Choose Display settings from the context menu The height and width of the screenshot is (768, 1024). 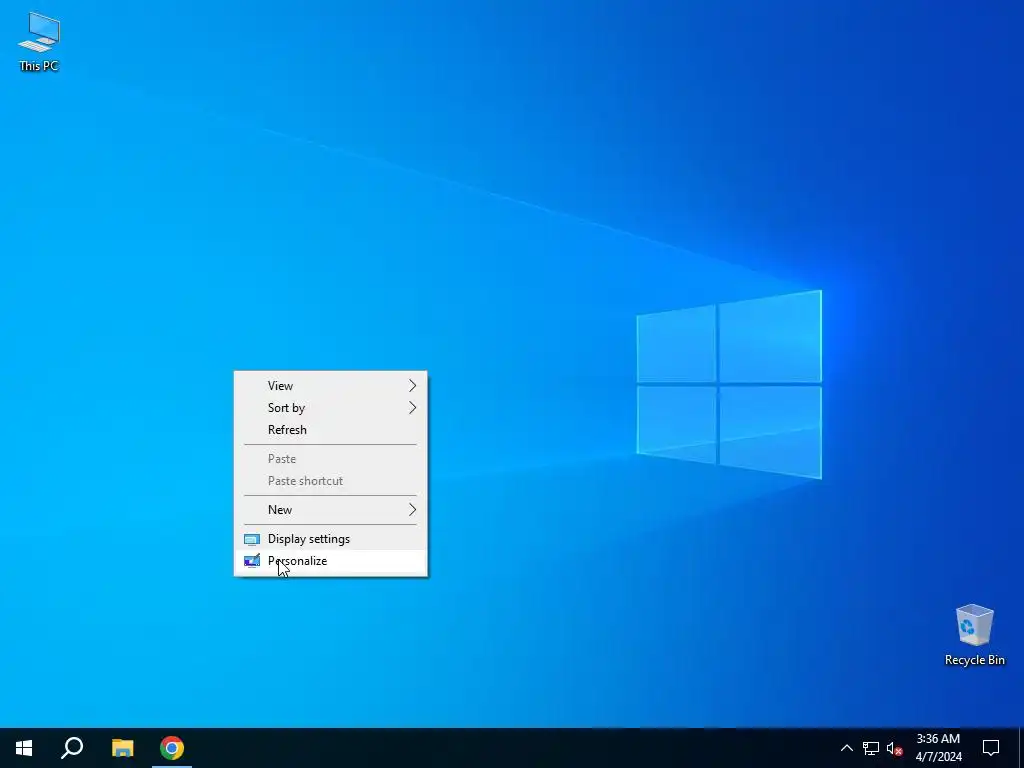(330, 539)
